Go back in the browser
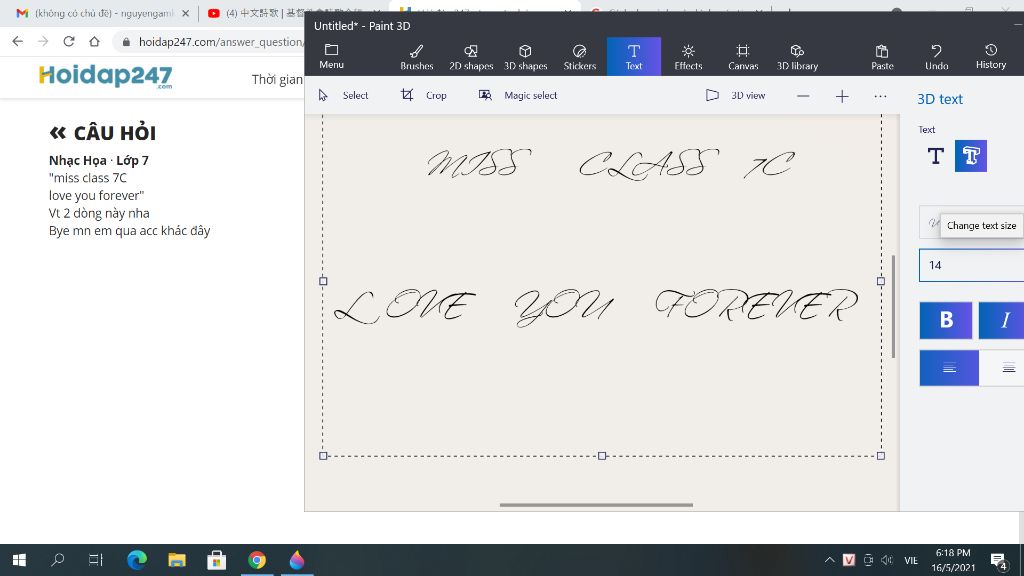1024x576 pixels. [x=18, y=41]
